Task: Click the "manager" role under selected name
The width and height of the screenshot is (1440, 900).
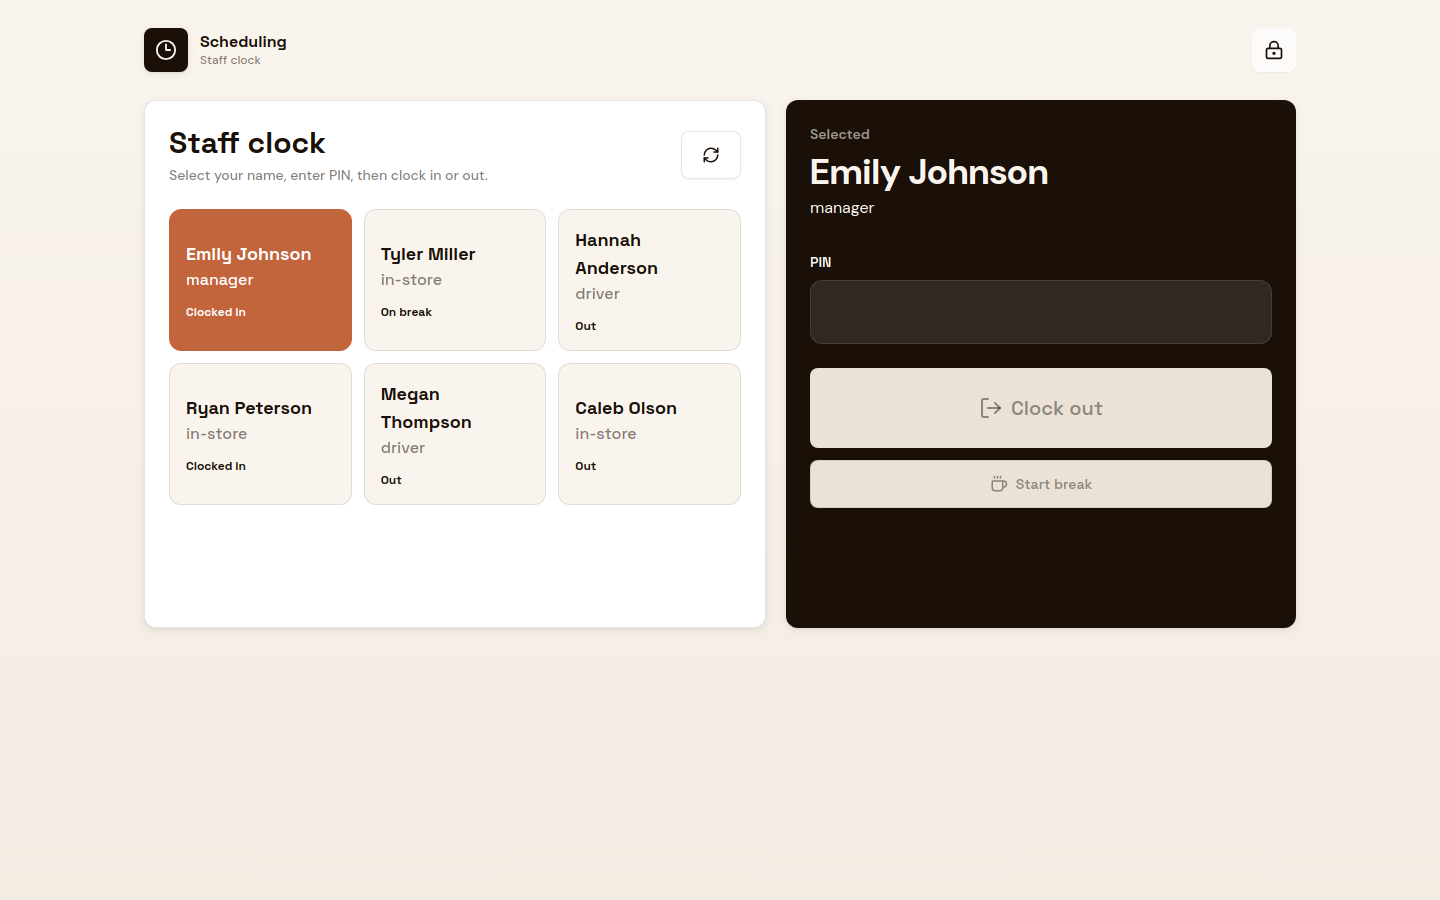Action: [x=842, y=208]
